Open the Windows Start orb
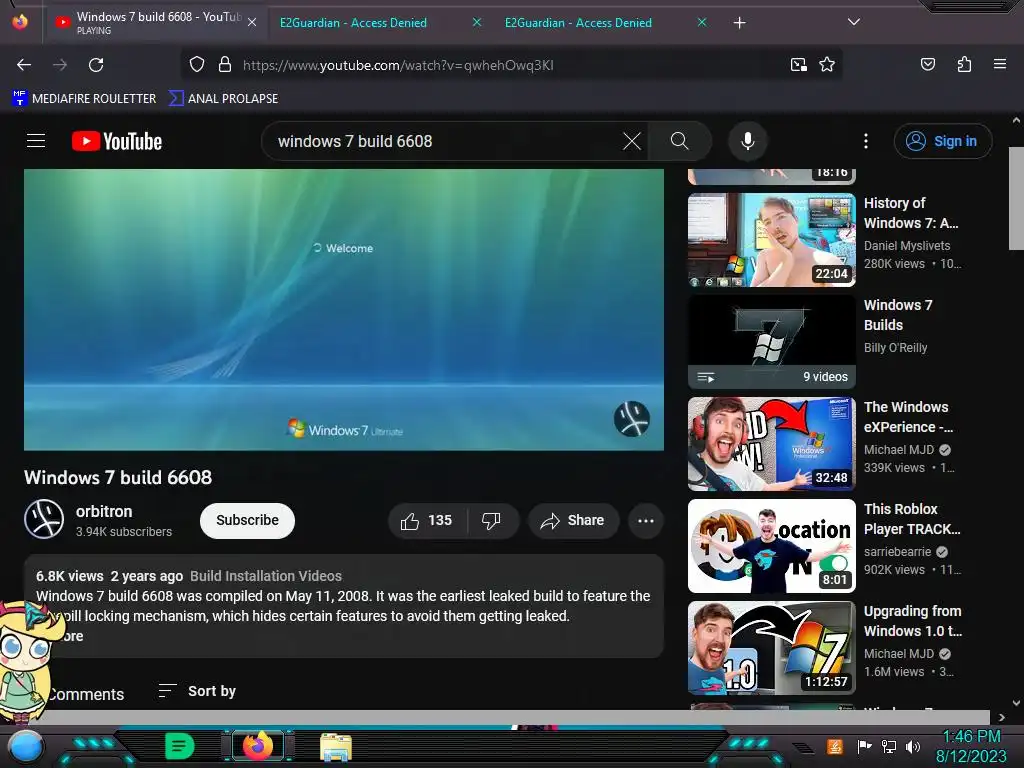Image resolution: width=1024 pixels, height=768 pixels. (26, 746)
